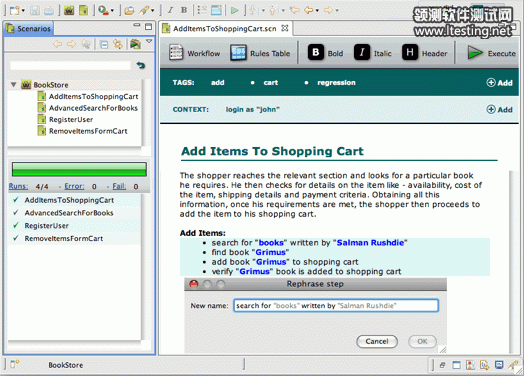Click the Last edit location arrow icon
The height and width of the screenshot is (376, 524).
[294, 10]
